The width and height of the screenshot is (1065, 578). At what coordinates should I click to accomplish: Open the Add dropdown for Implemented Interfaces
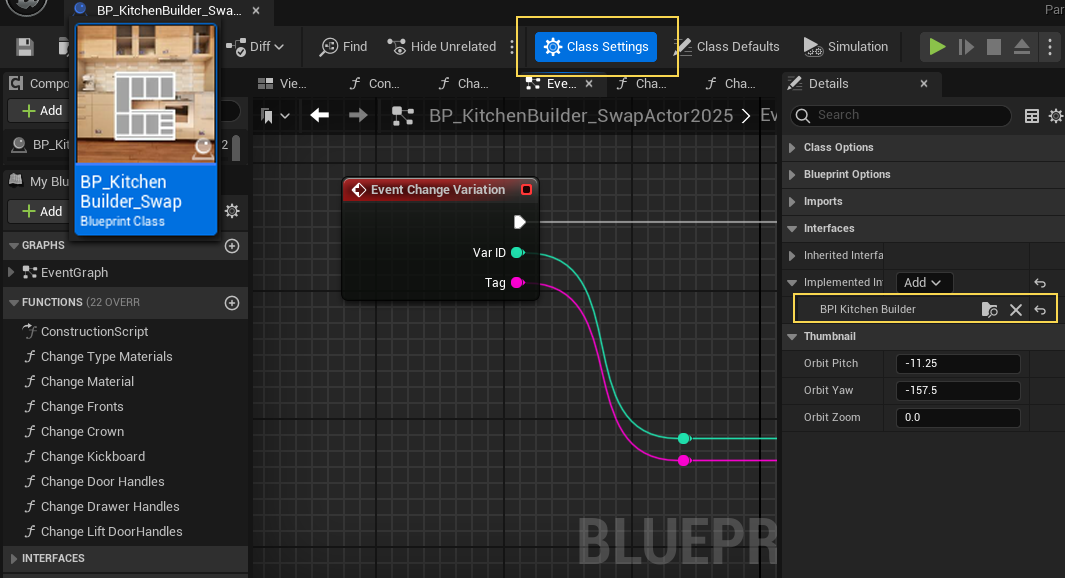point(924,283)
